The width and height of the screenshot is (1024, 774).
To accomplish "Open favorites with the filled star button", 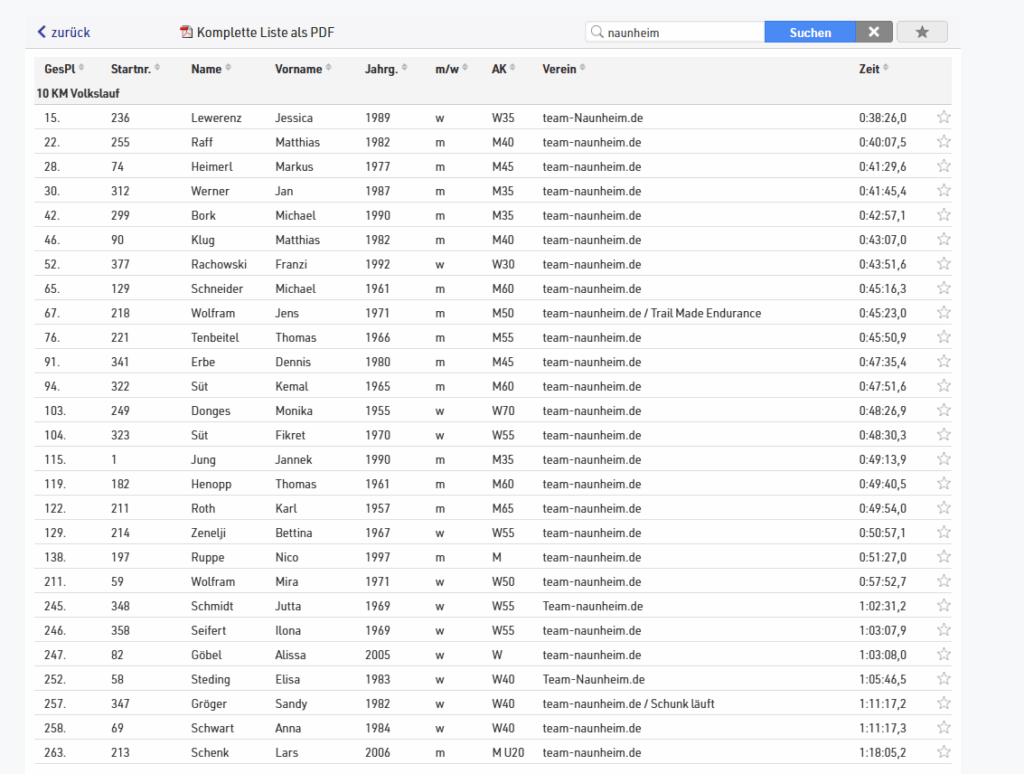I will (921, 32).
